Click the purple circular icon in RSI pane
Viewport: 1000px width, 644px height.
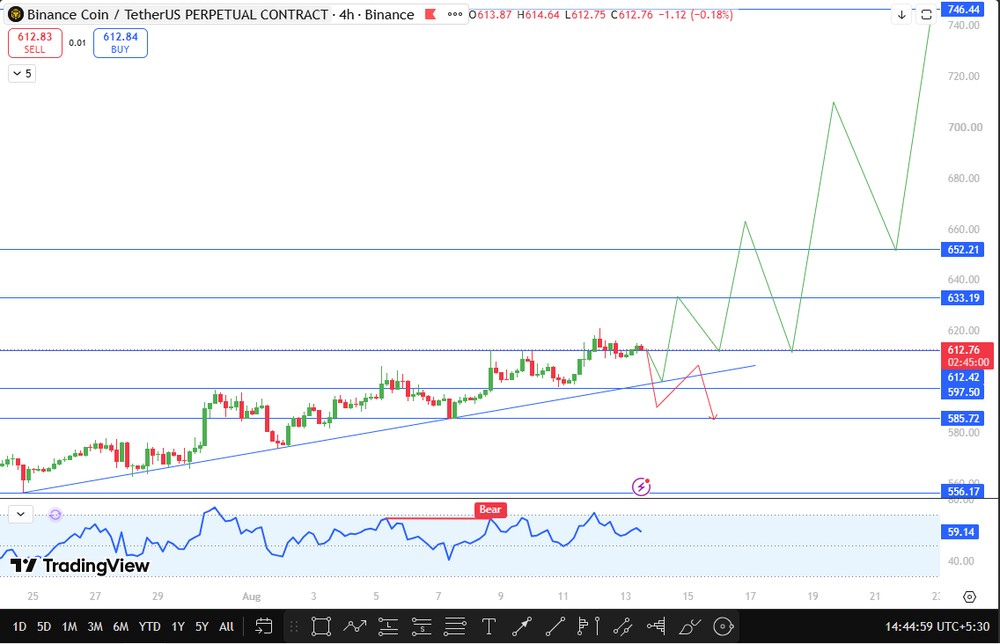[55, 514]
